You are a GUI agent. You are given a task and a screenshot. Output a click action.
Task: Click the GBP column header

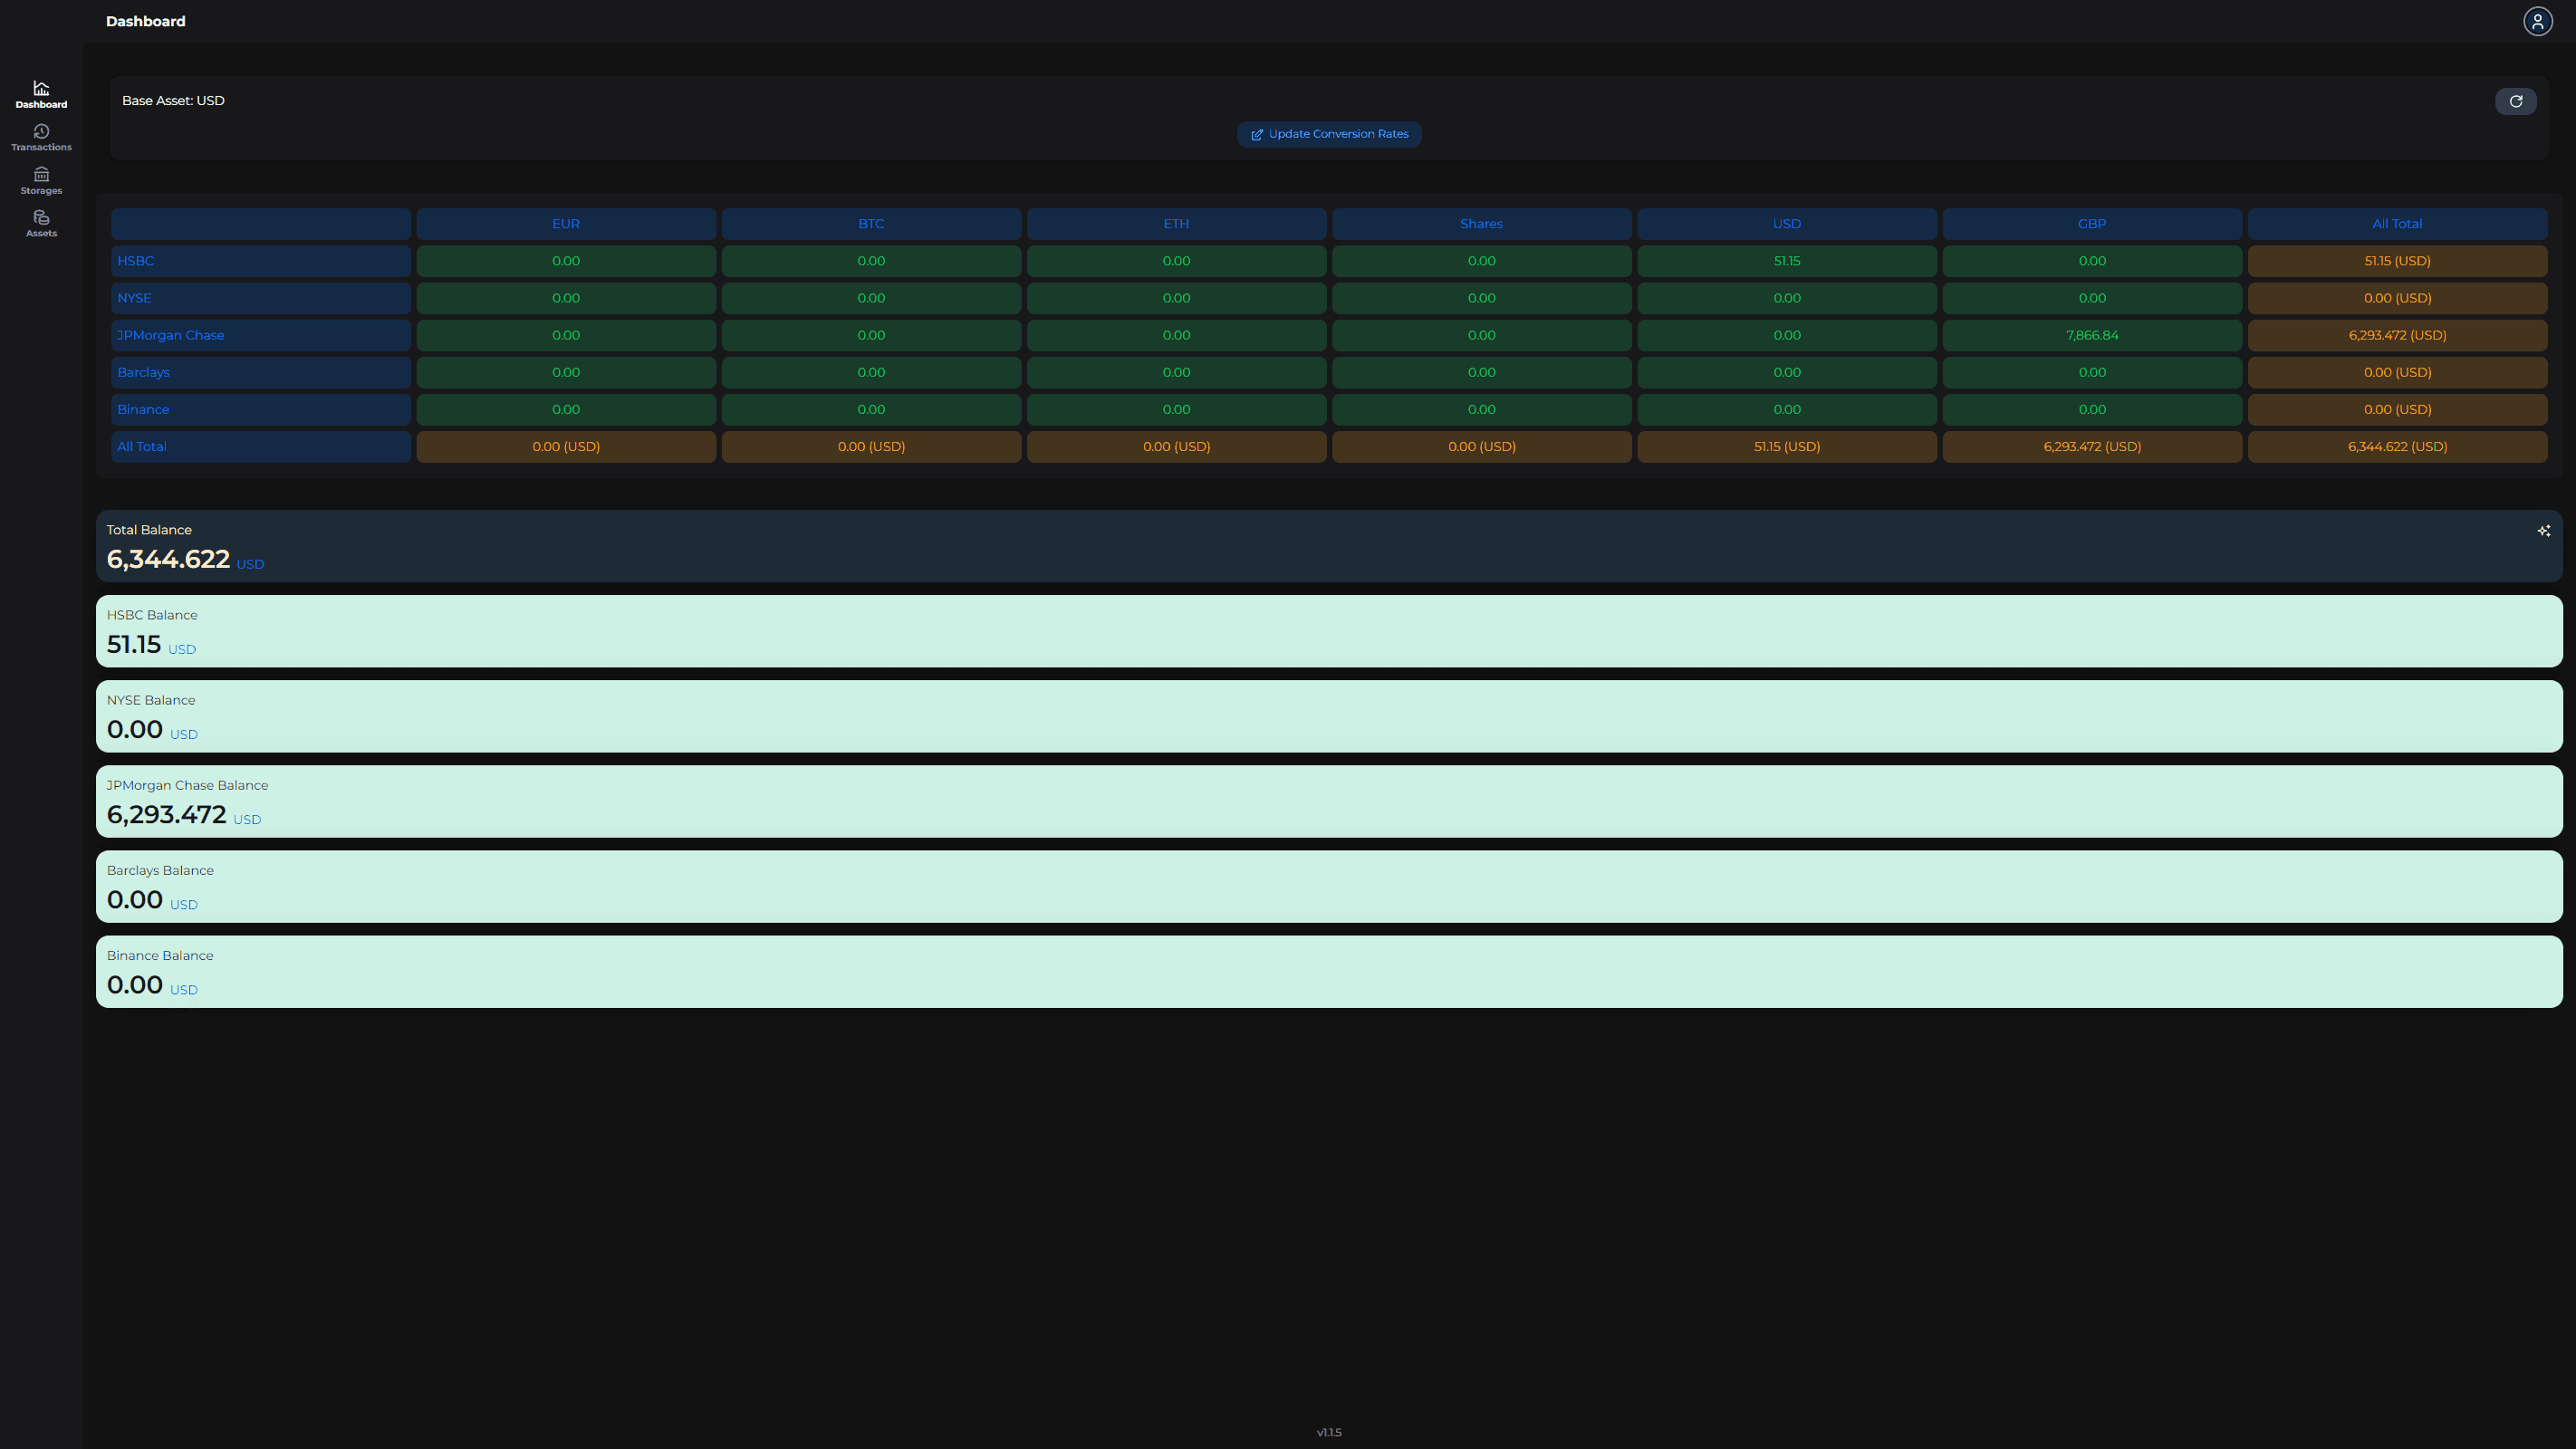click(x=2091, y=223)
